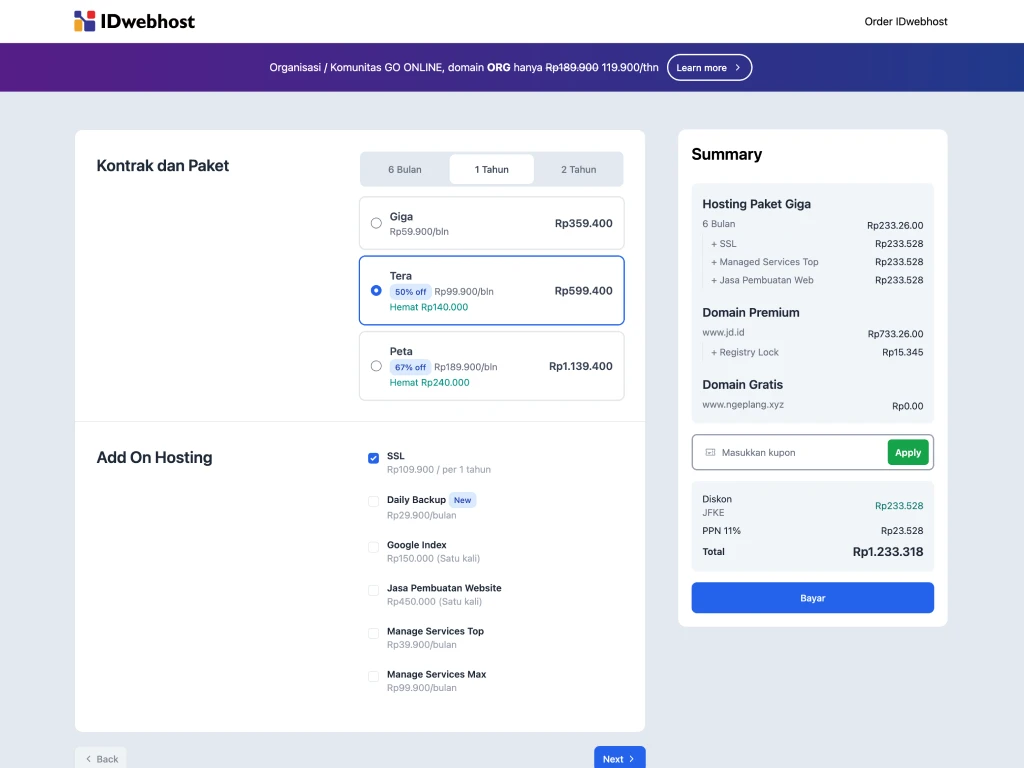Select the Tera plan radio button
This screenshot has height=768, width=1024.
pos(376,291)
